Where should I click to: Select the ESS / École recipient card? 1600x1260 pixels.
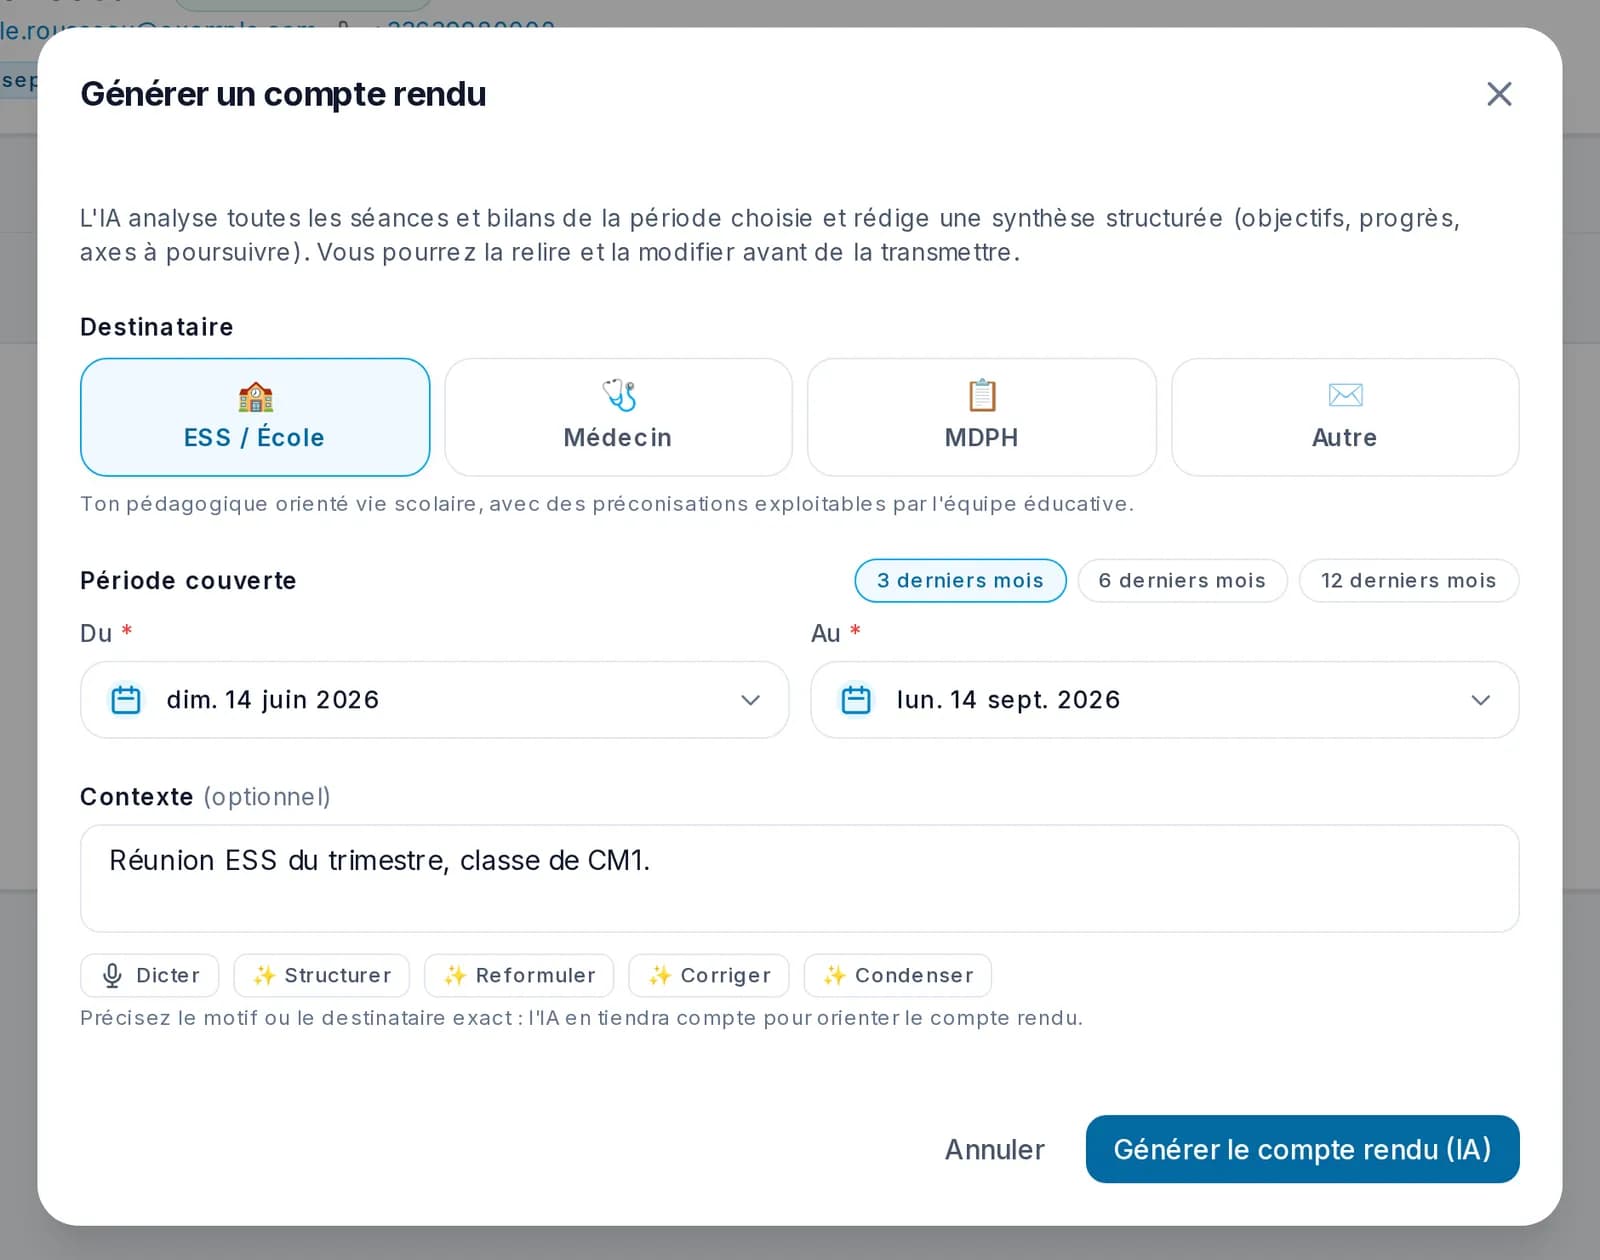tap(255, 417)
